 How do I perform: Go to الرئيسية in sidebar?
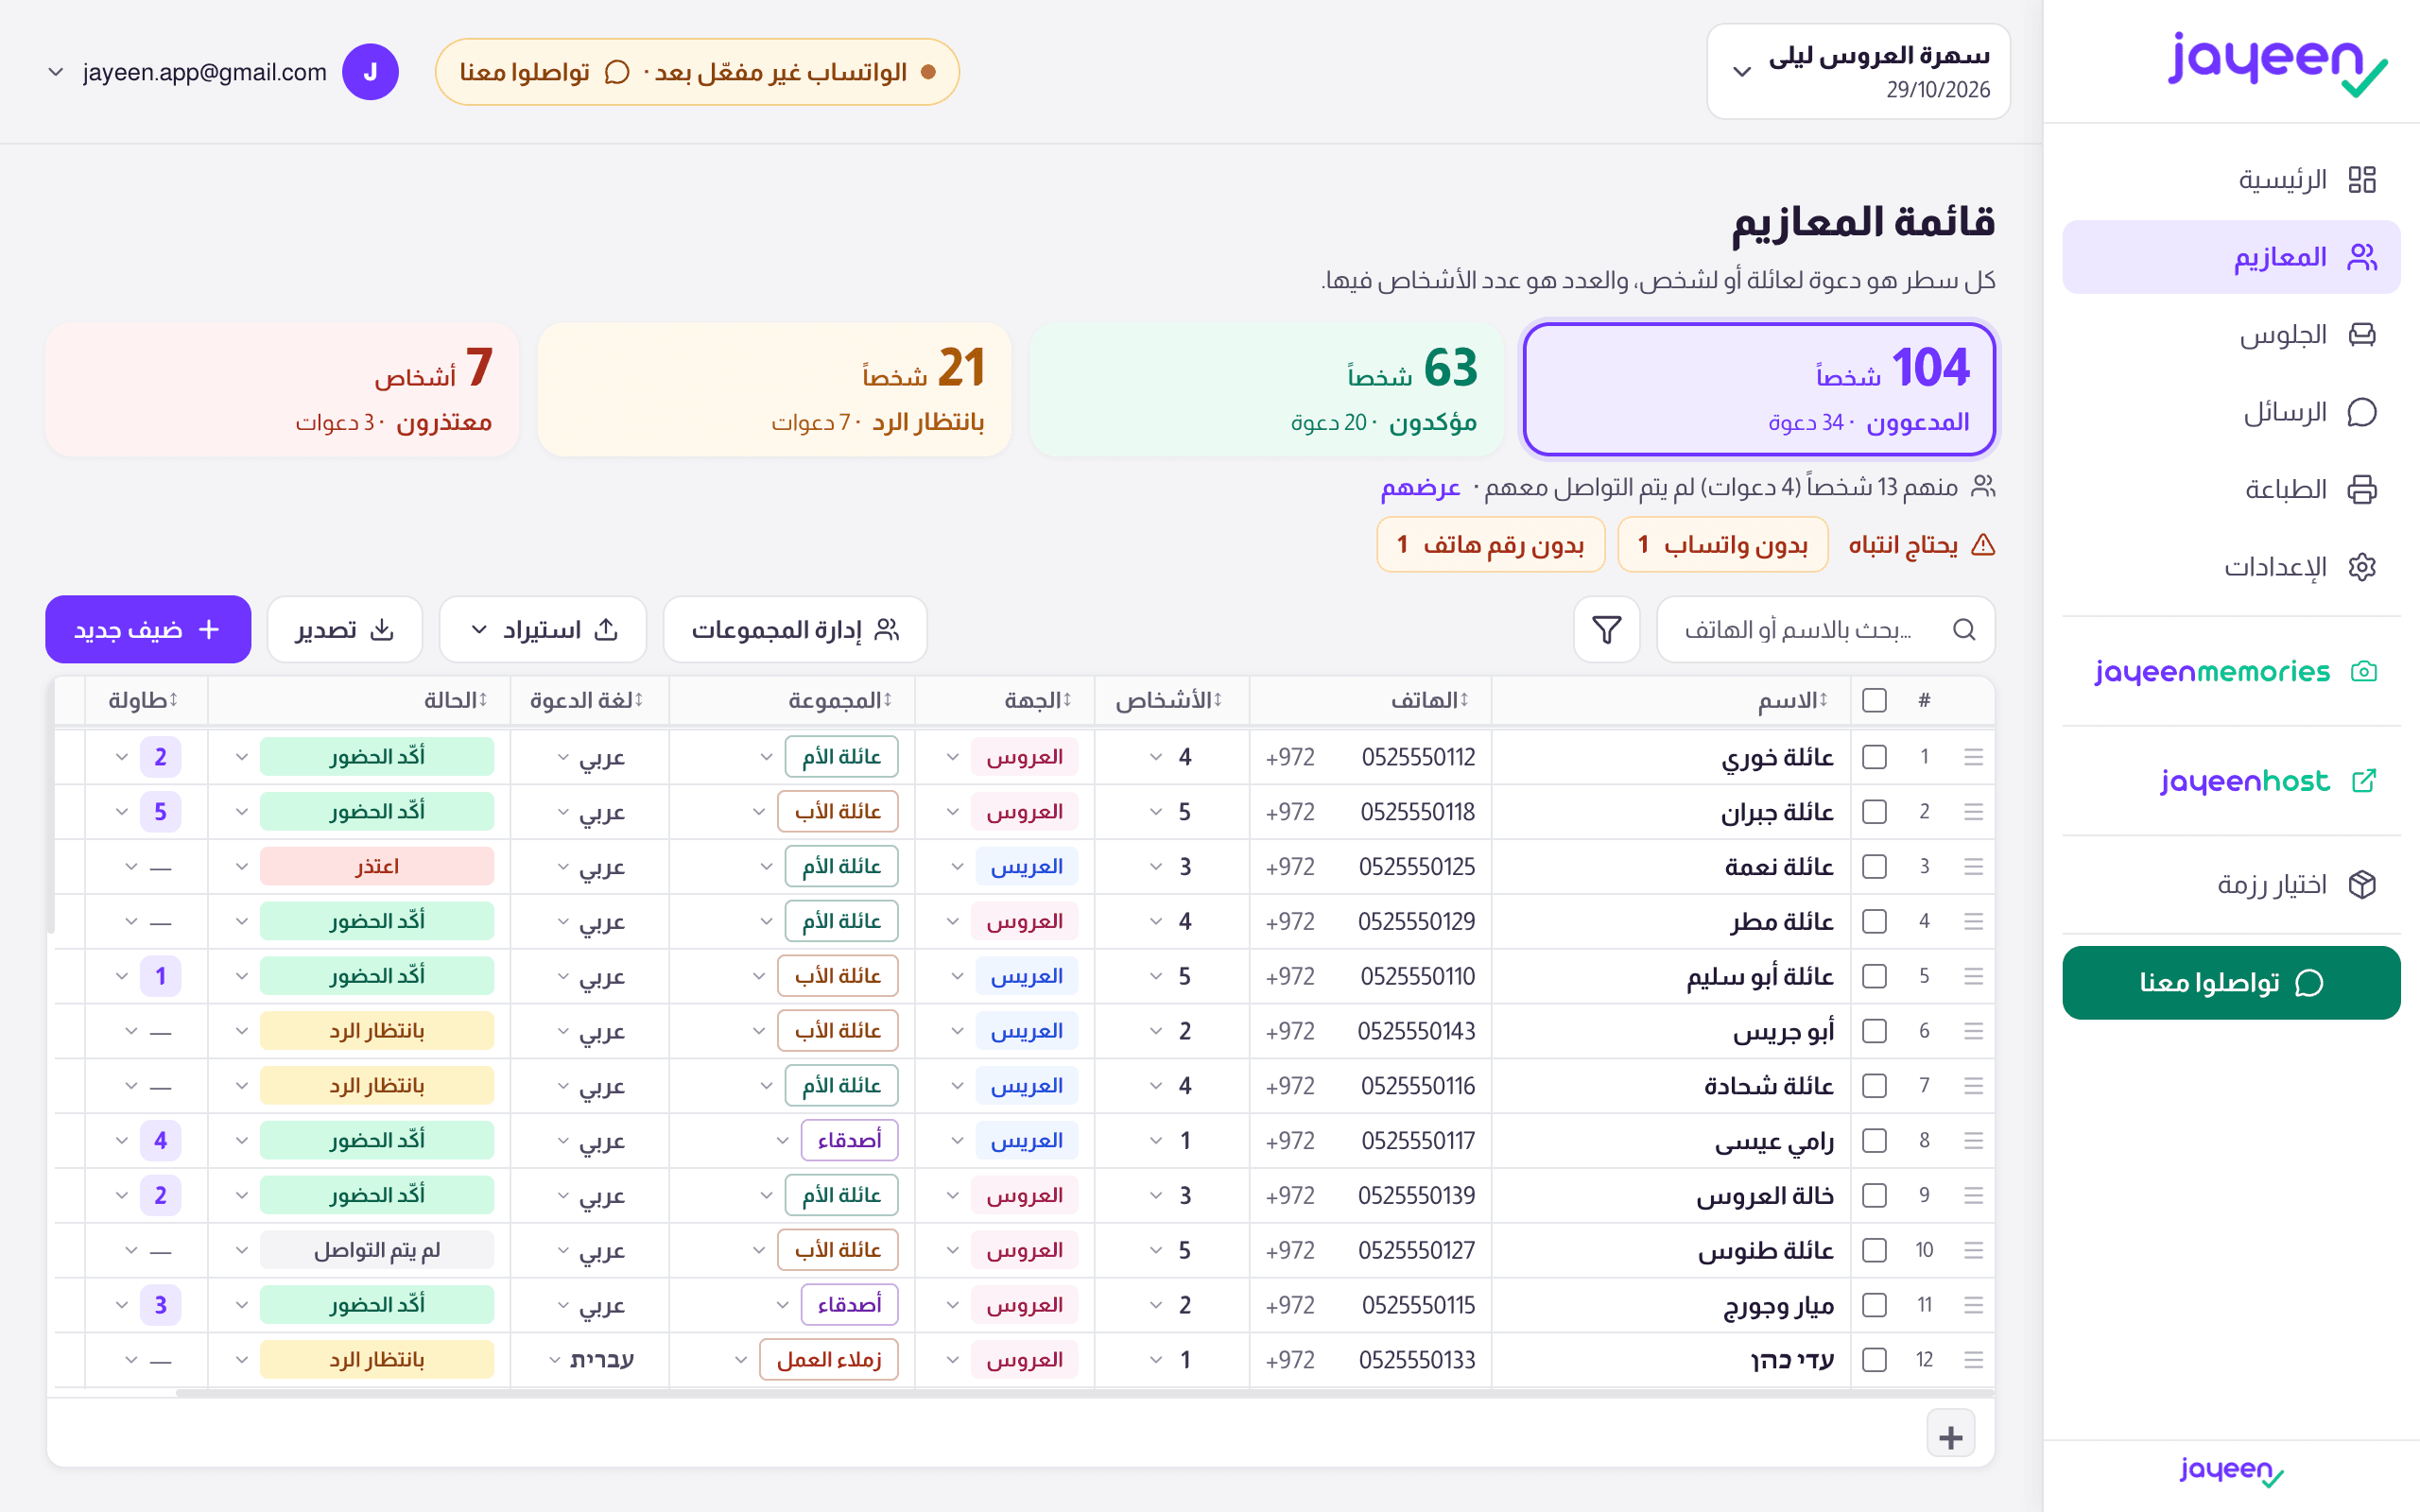tap(2231, 180)
